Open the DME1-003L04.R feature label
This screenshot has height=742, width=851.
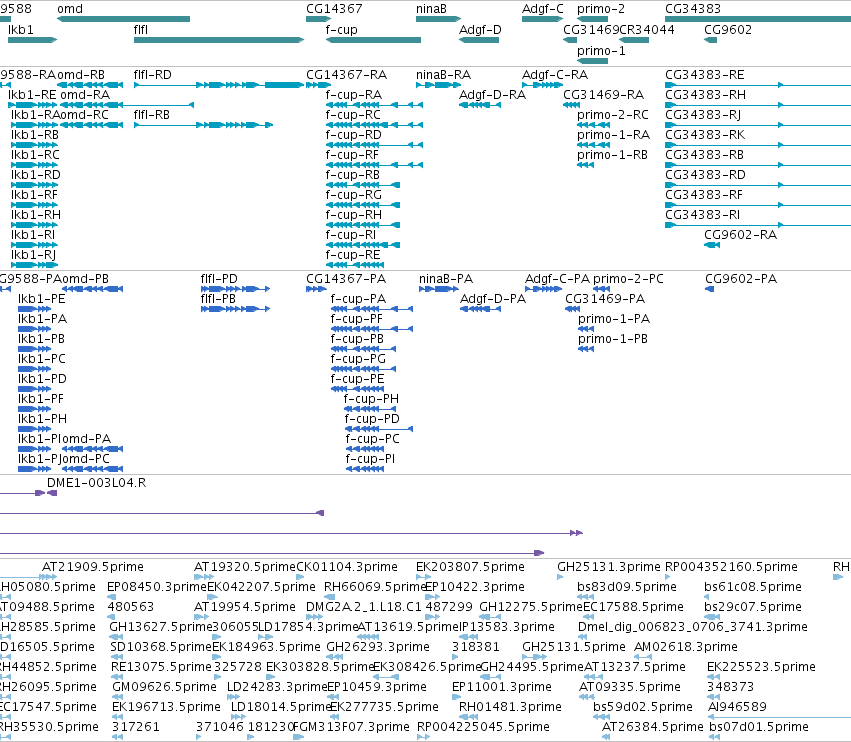[97, 483]
